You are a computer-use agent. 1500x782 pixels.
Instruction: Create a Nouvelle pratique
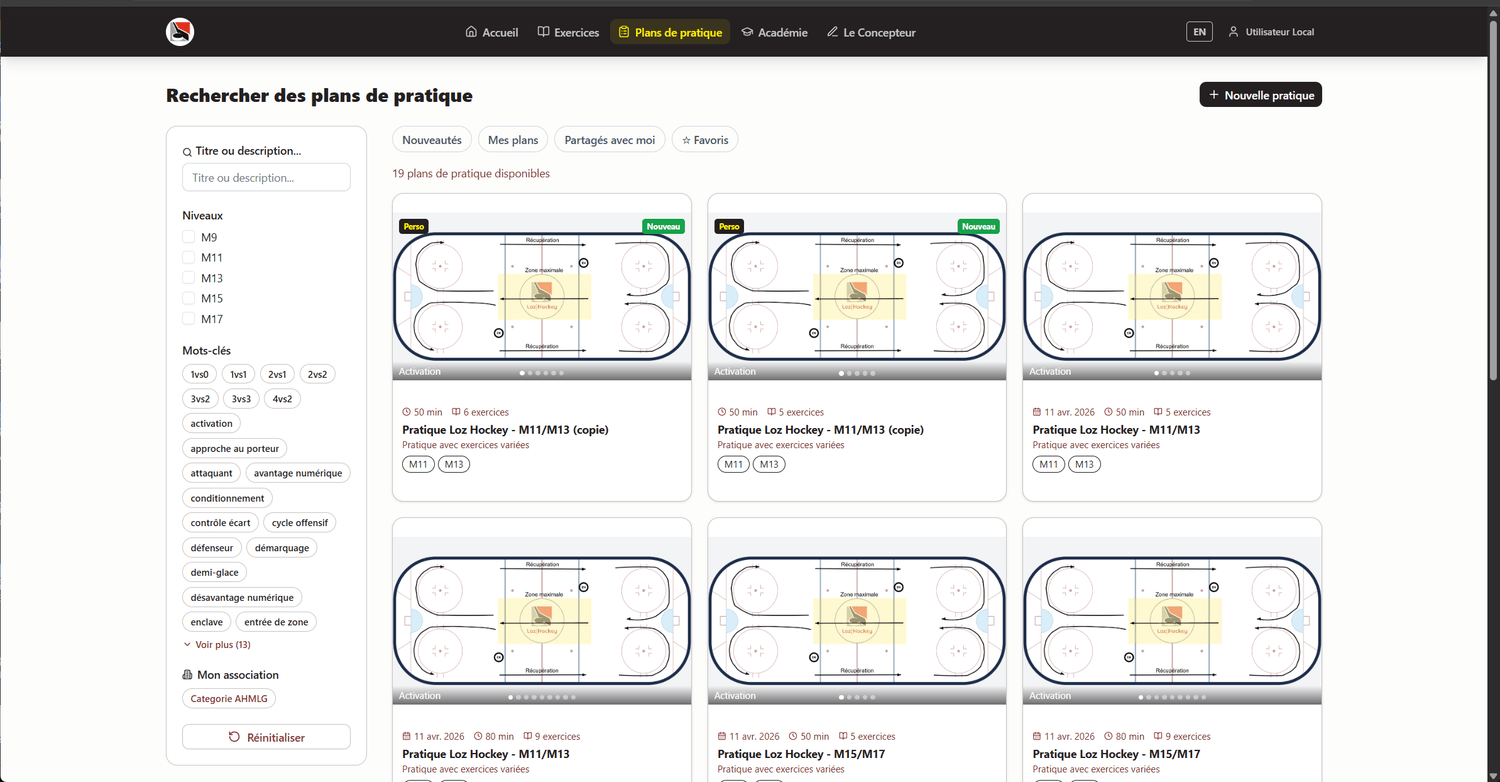[x=1260, y=95]
